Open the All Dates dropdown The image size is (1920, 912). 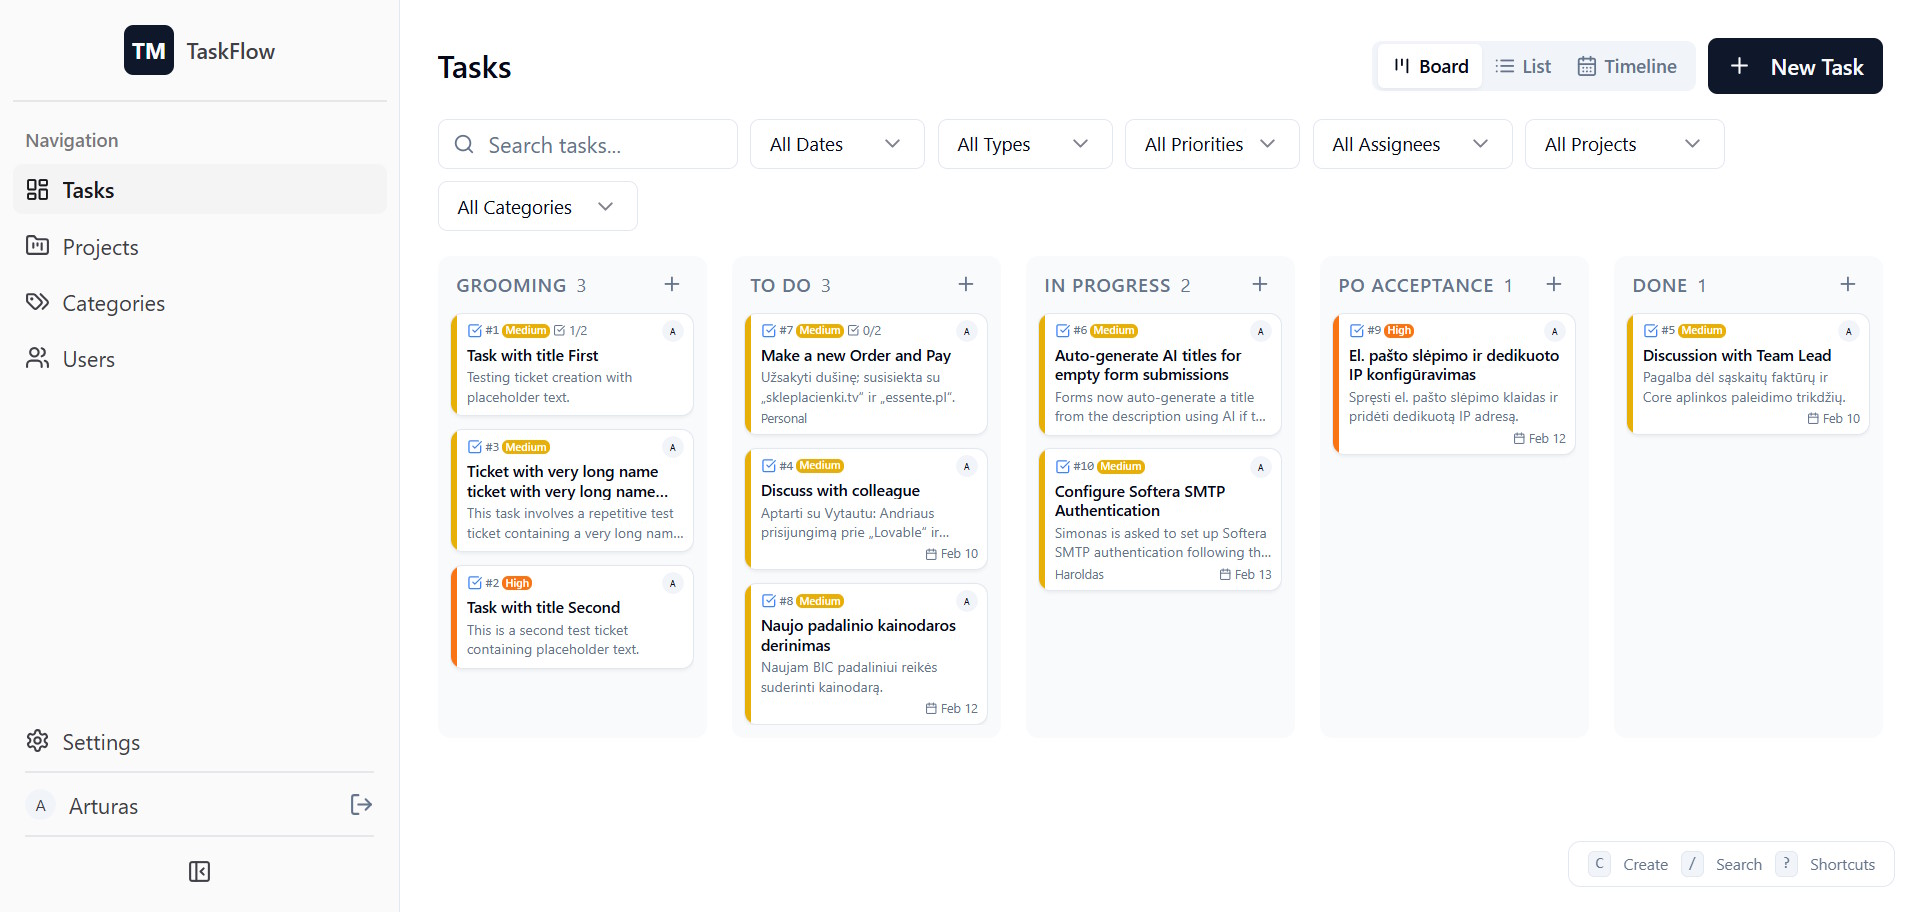[x=836, y=144]
